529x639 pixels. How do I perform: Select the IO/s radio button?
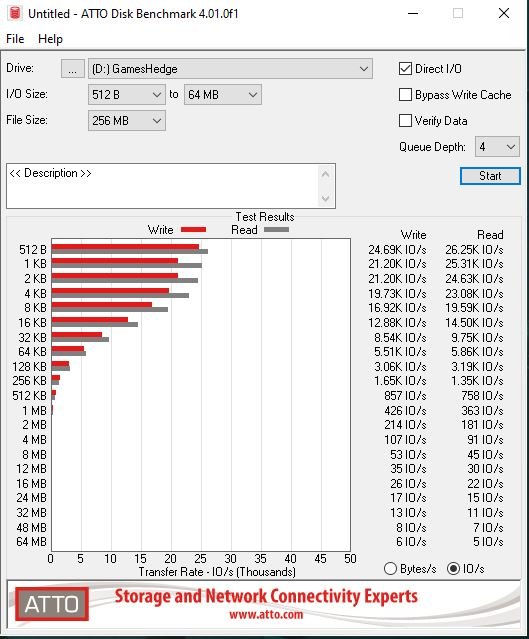pos(453,568)
